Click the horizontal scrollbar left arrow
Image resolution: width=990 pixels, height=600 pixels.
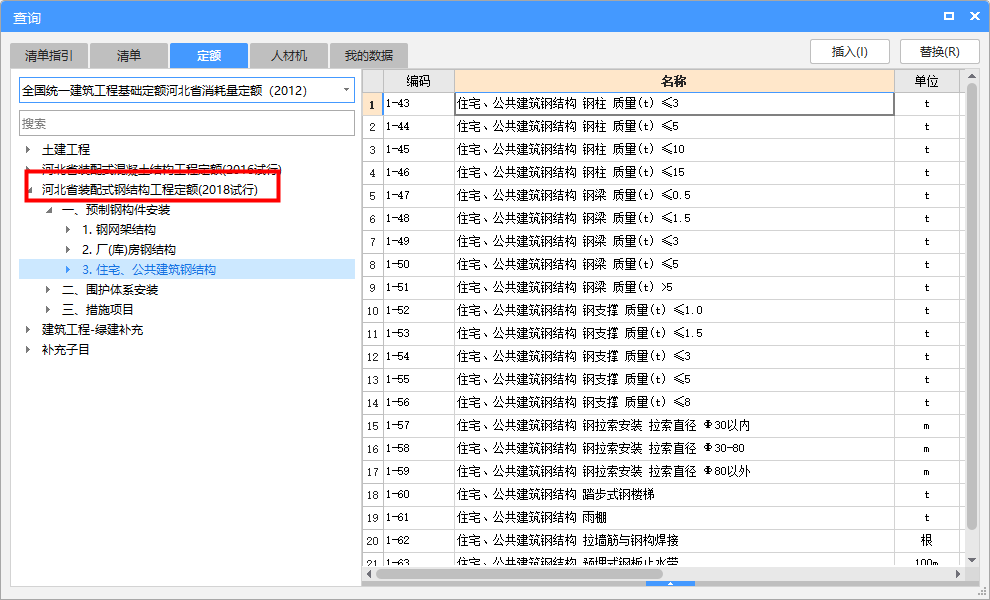(369, 573)
